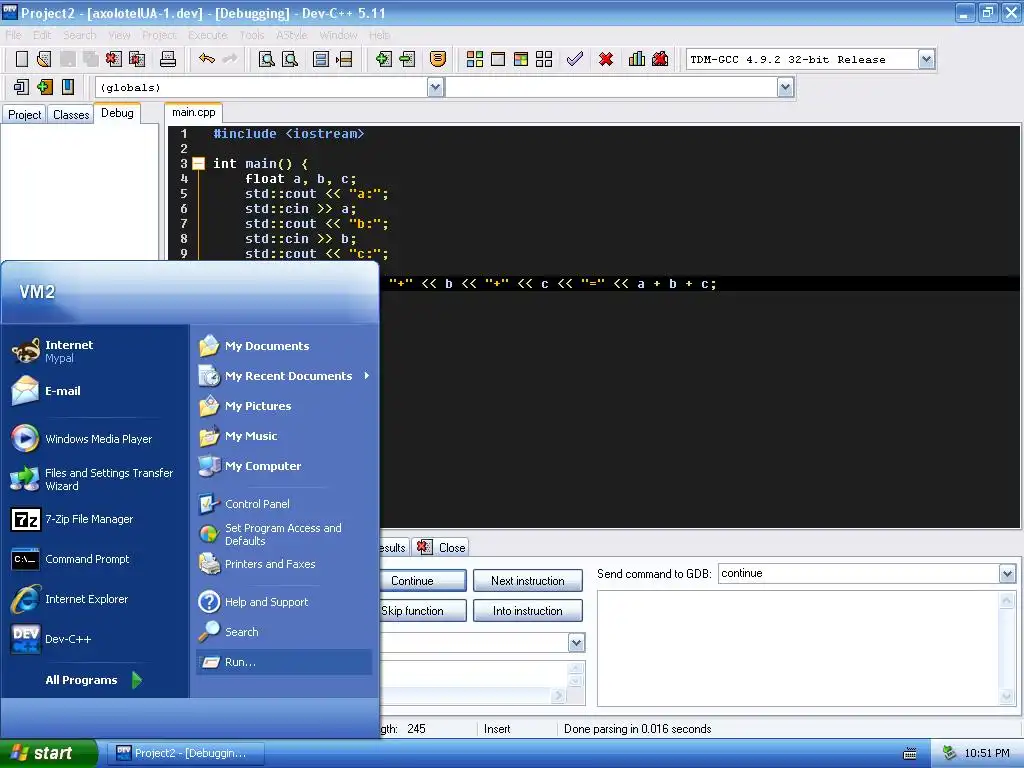The image size is (1024, 768).
Task: Collapse the main() fold marker at line 3
Action: point(199,164)
